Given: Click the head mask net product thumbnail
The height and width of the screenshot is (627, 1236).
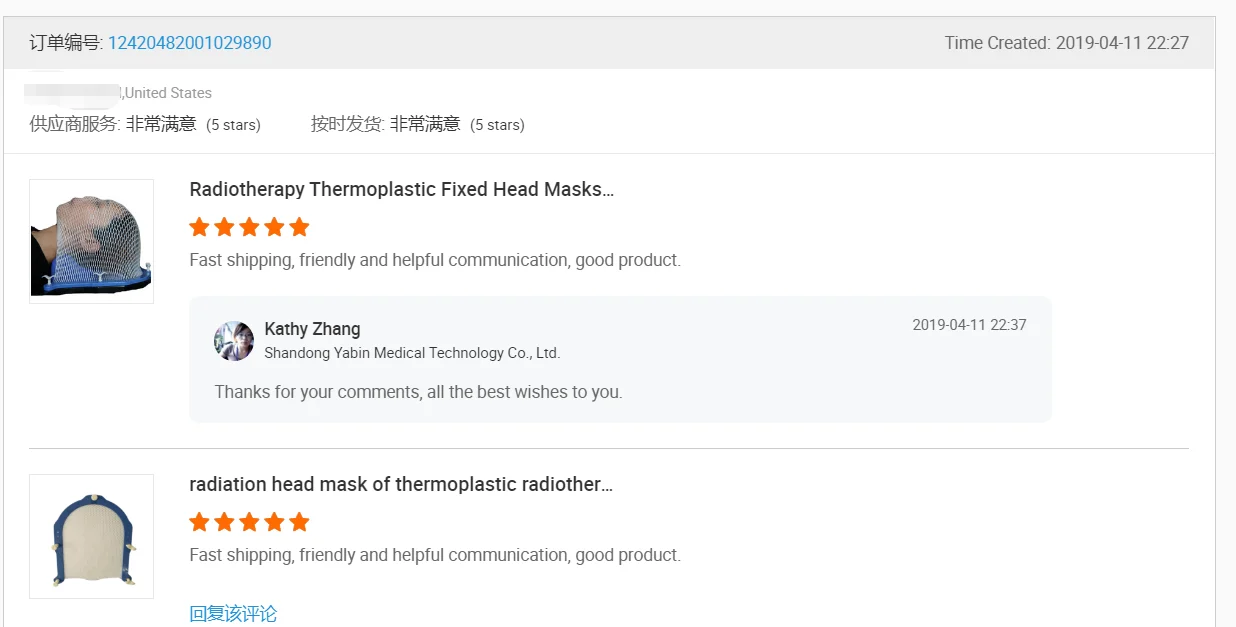Looking at the screenshot, I should pos(91,241).
